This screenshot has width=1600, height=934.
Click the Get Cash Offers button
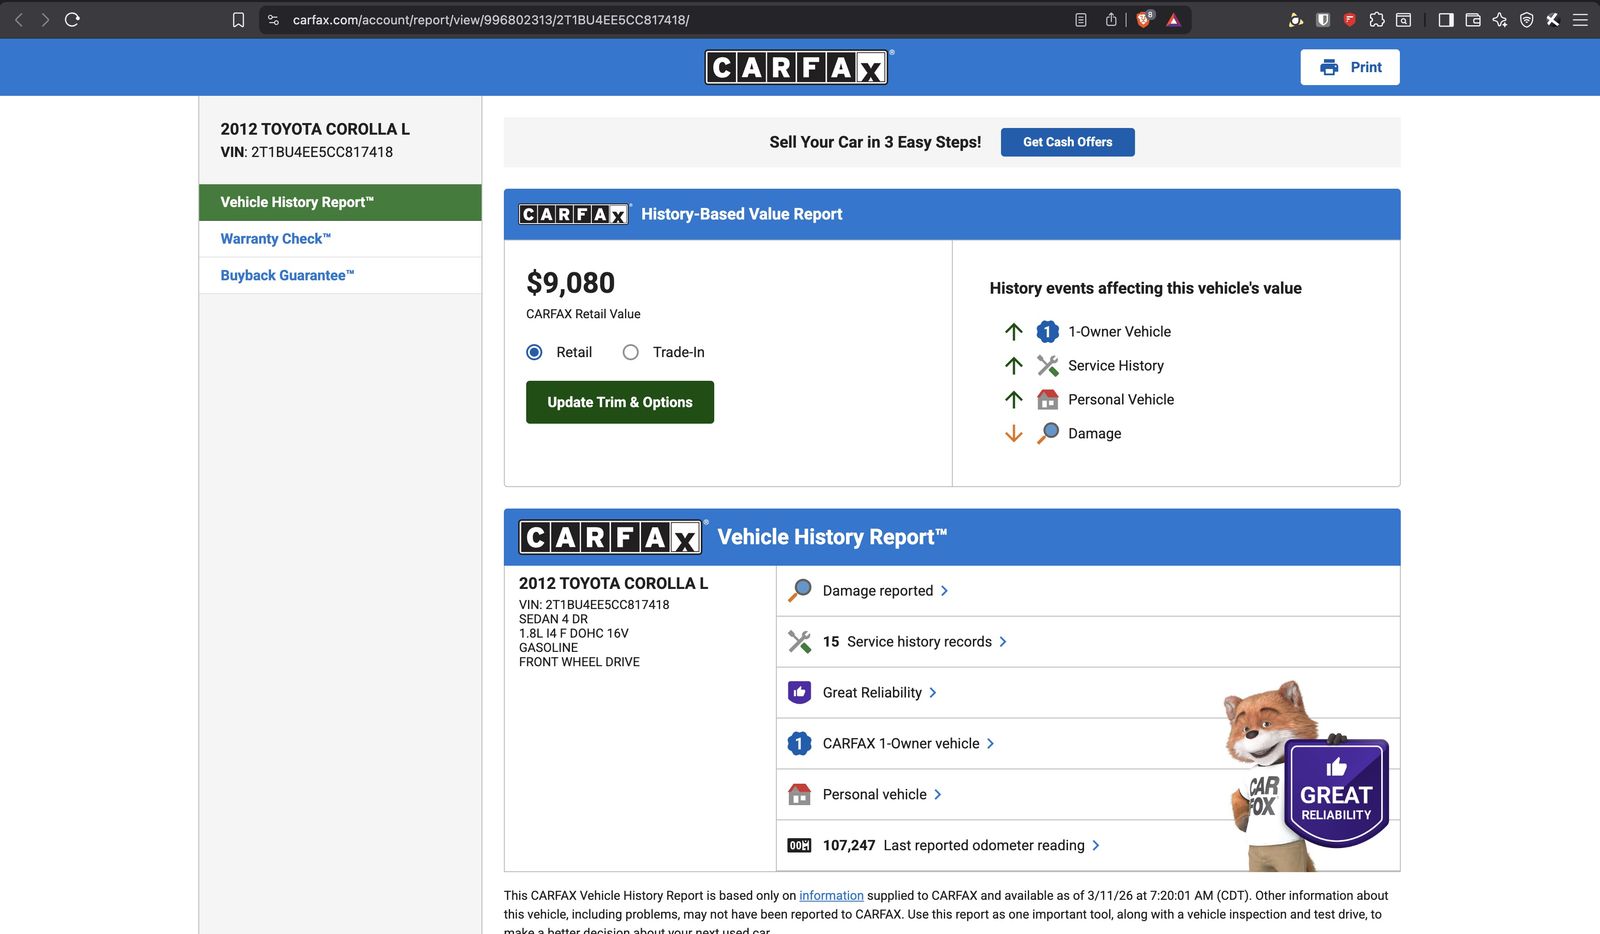pyautogui.click(x=1067, y=142)
